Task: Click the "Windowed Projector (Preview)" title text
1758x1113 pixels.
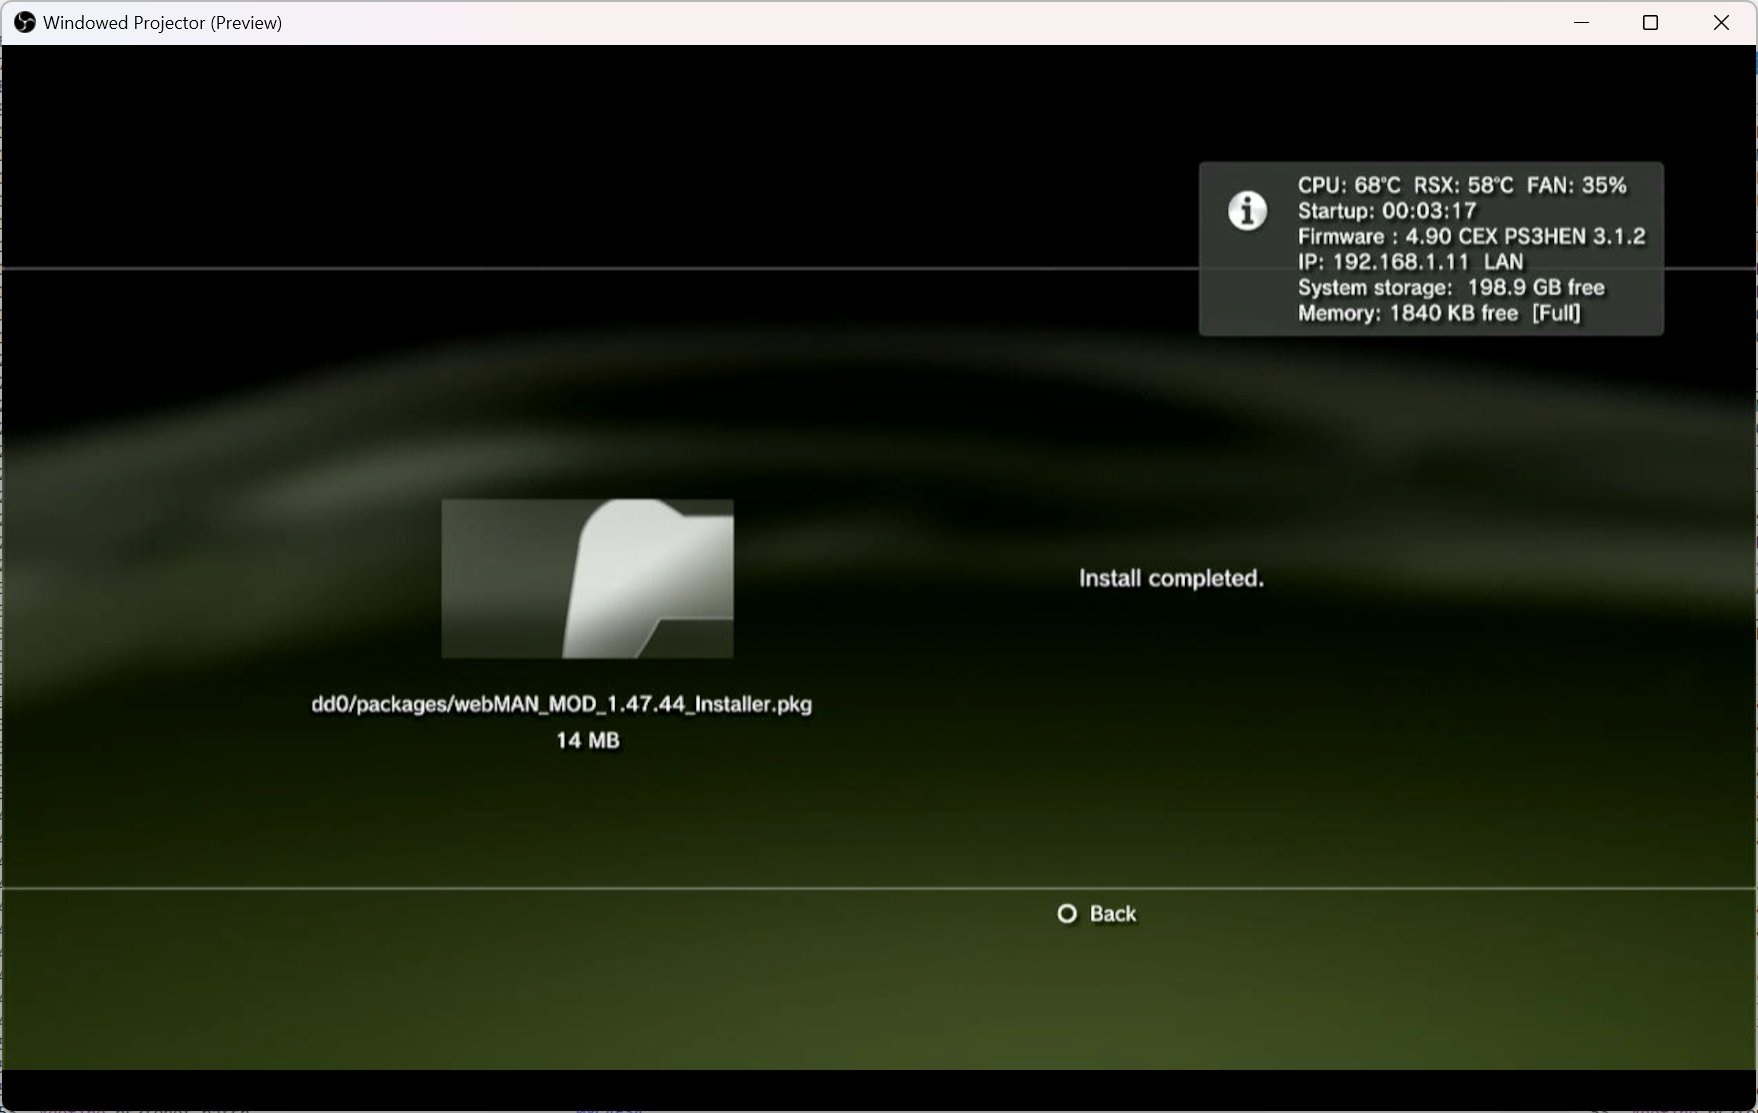Action: pyautogui.click(x=162, y=22)
